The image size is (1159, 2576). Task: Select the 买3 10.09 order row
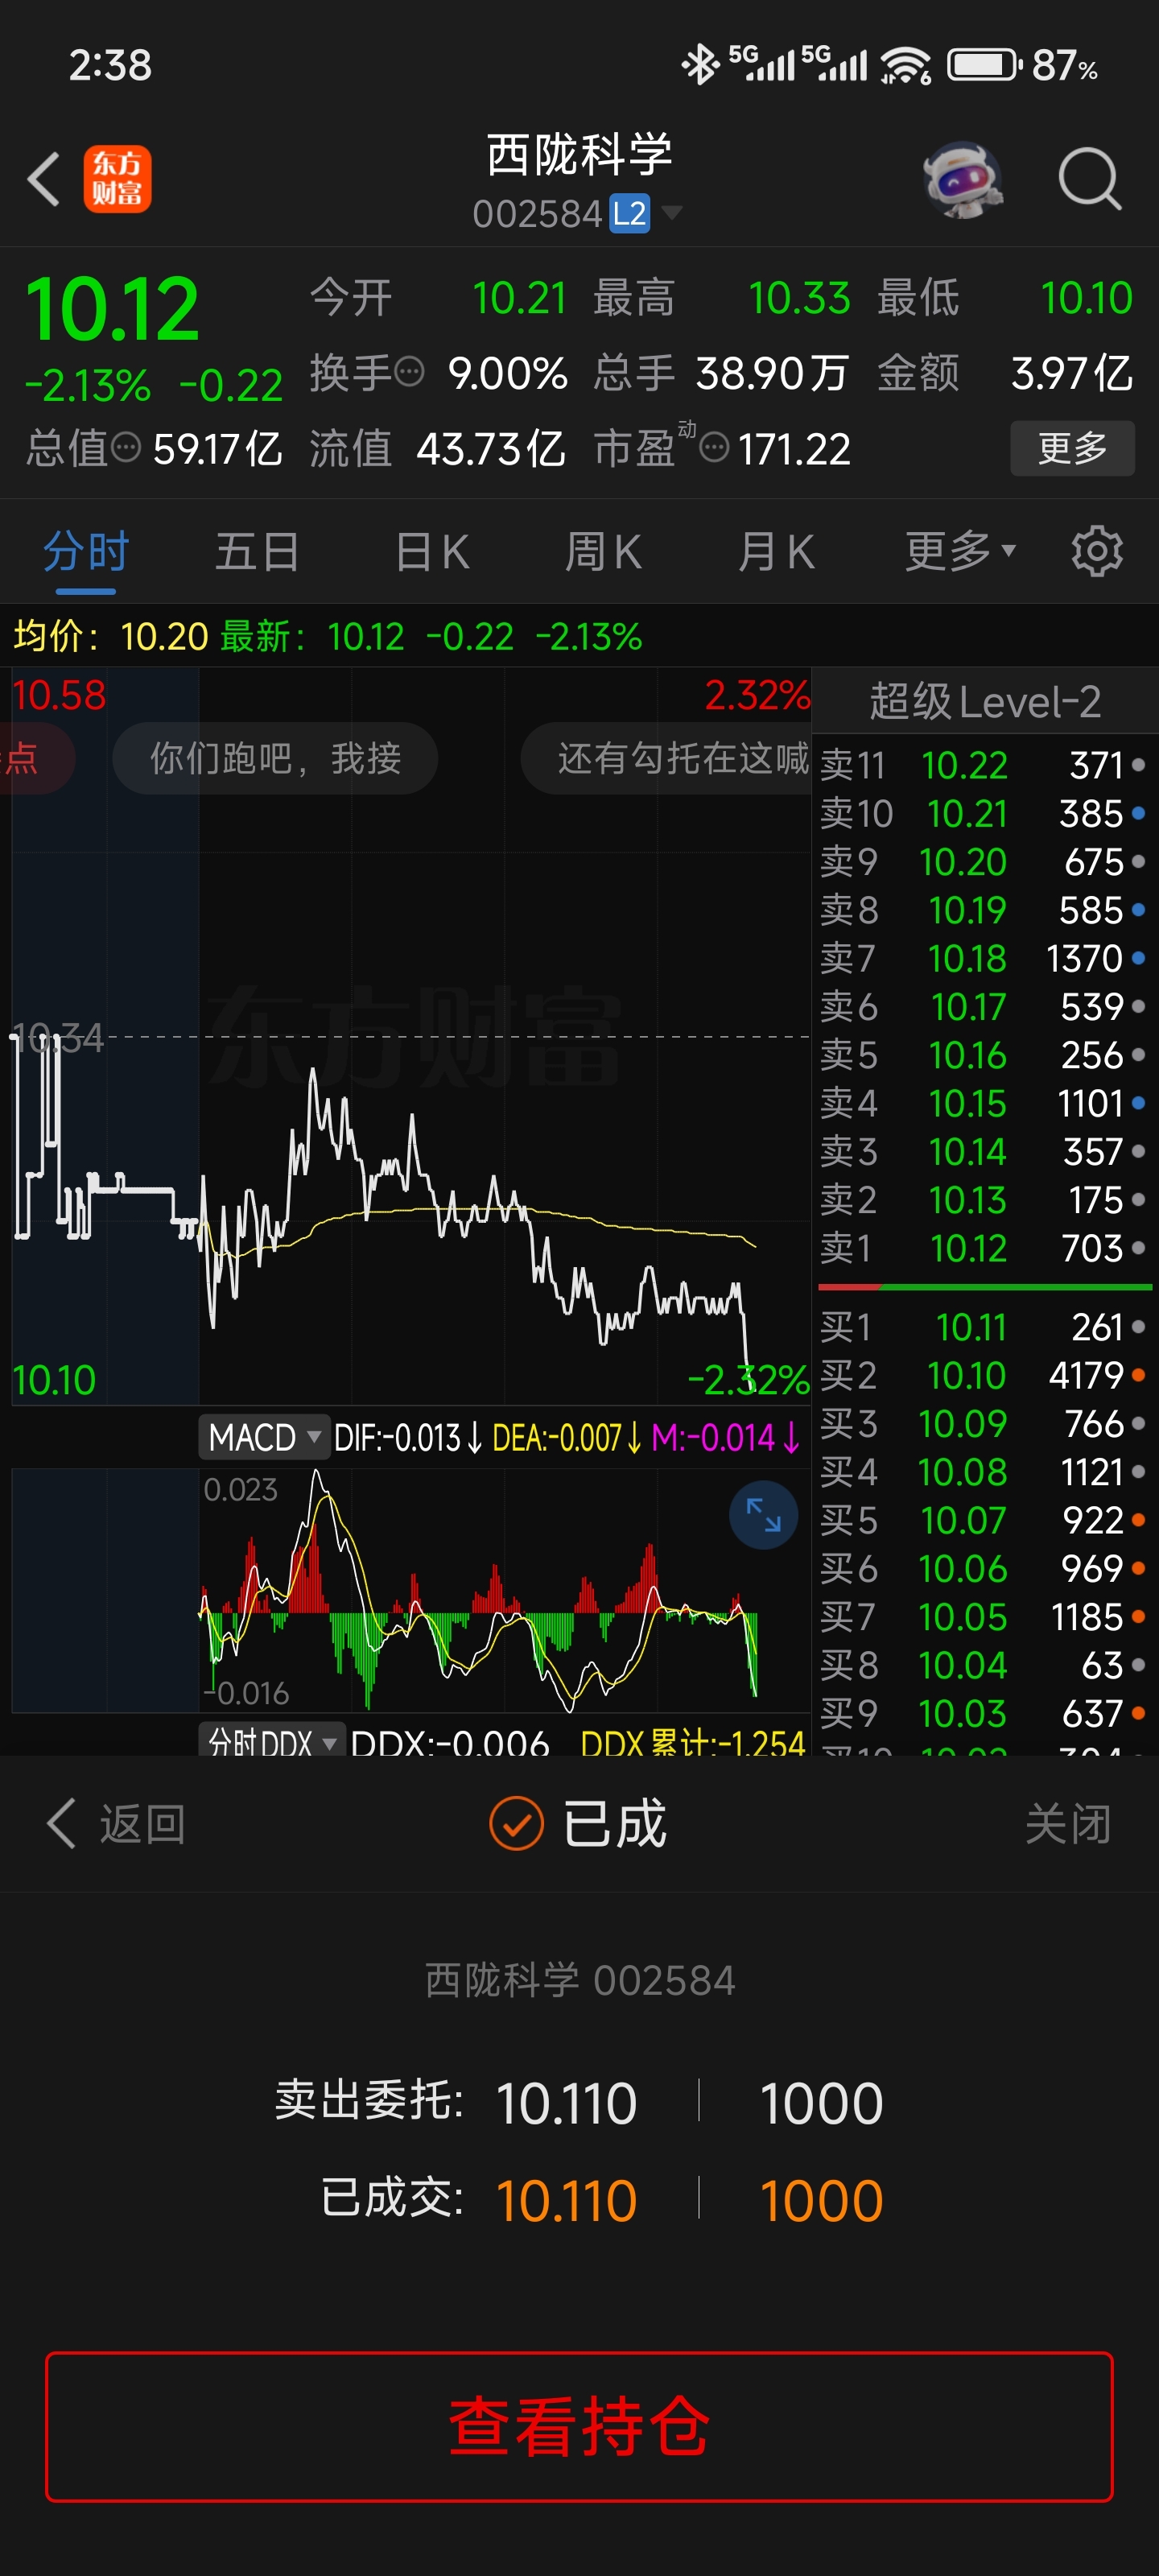point(985,1424)
